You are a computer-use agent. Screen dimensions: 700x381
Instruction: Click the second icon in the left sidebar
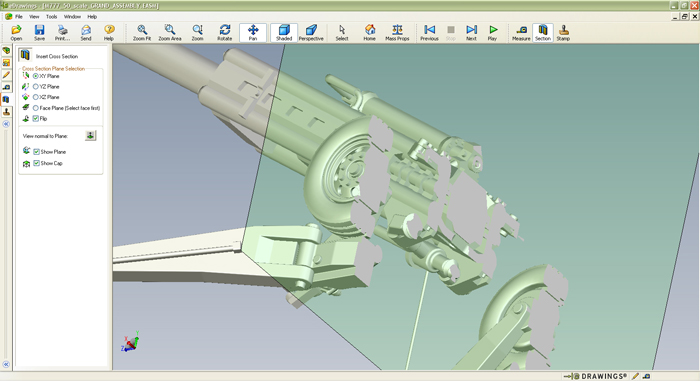click(x=6, y=63)
